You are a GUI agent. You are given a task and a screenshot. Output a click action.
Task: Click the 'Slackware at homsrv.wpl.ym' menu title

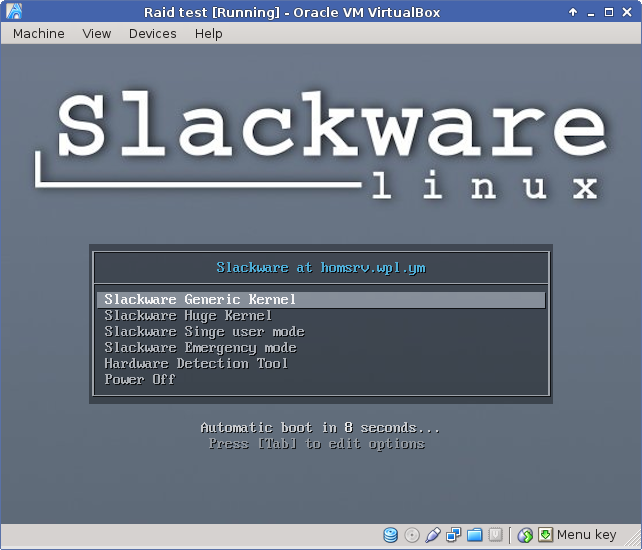321,268
